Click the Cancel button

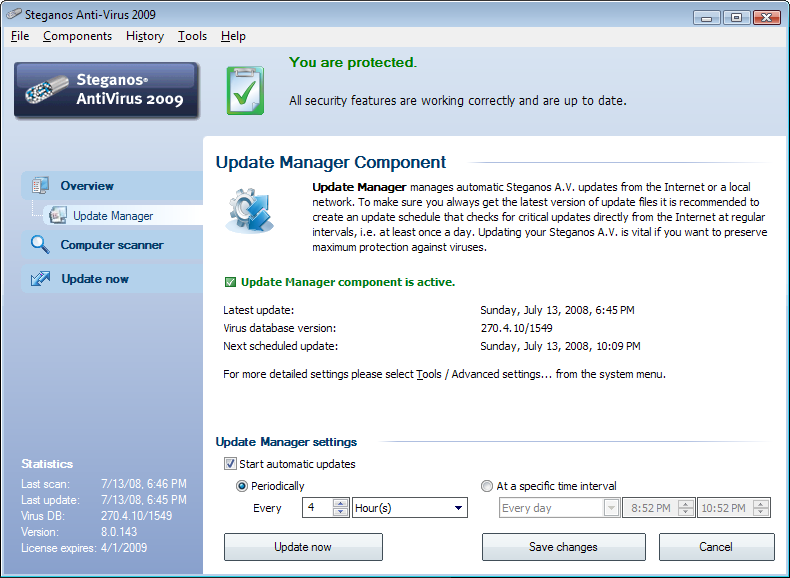(x=716, y=547)
